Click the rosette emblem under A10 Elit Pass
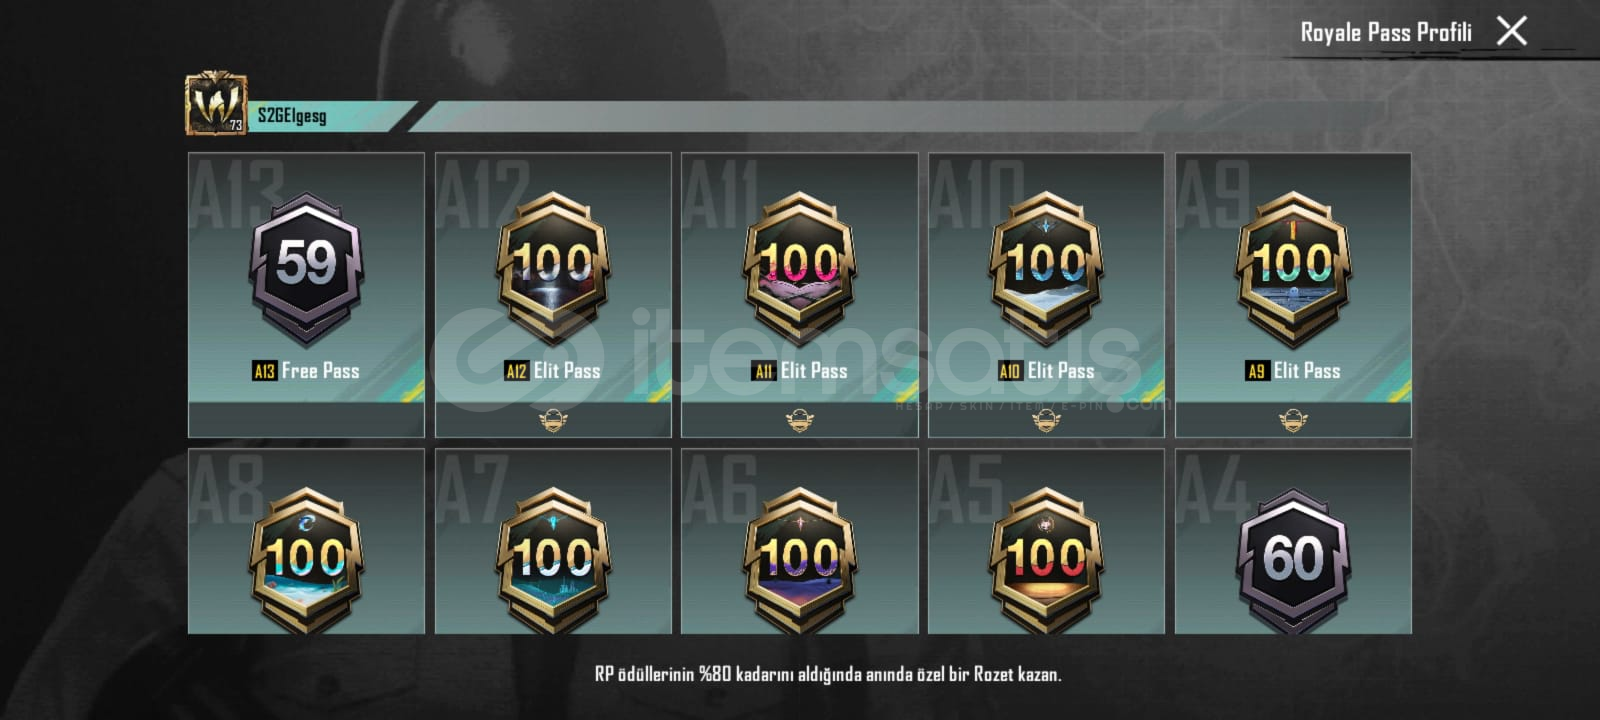This screenshot has width=1600, height=720. coord(1046,420)
